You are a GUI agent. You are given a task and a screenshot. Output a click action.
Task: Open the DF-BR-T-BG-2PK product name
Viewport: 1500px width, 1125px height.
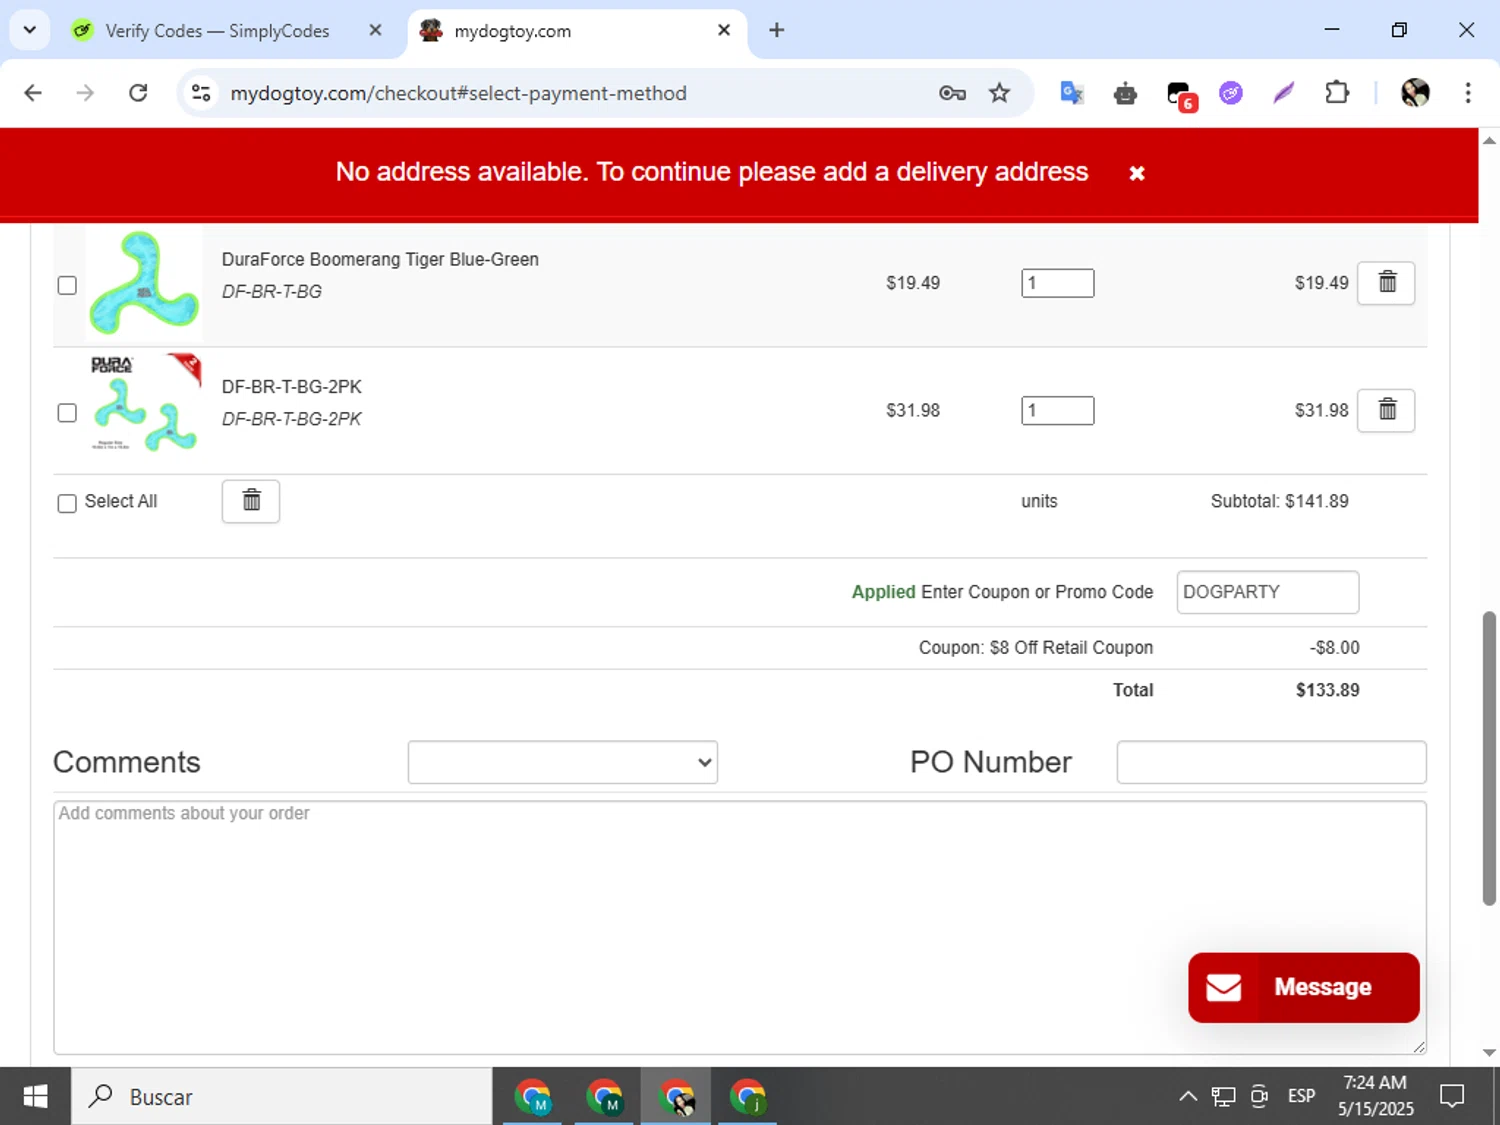(292, 386)
